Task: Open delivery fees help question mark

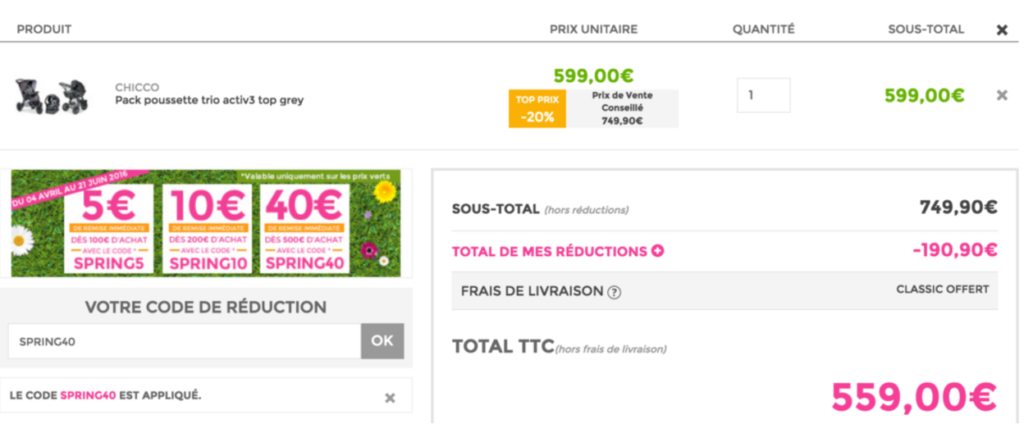Action: (614, 292)
